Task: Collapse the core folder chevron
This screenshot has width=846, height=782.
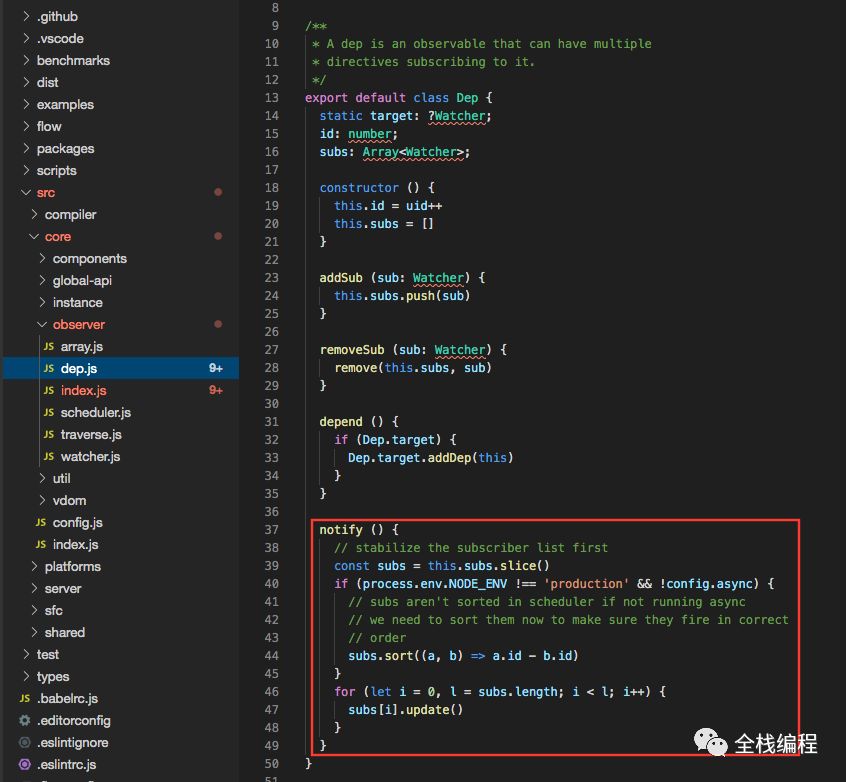Action: (x=34, y=236)
